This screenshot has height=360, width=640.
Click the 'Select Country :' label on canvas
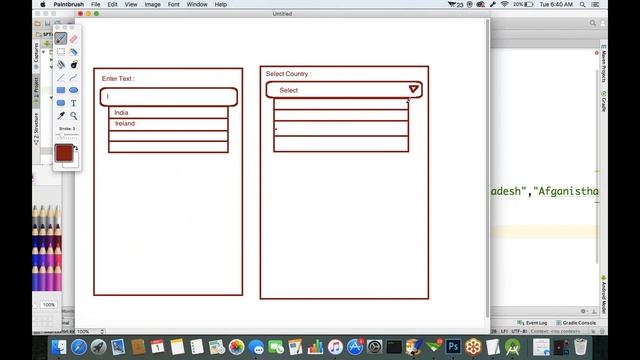[289, 74]
